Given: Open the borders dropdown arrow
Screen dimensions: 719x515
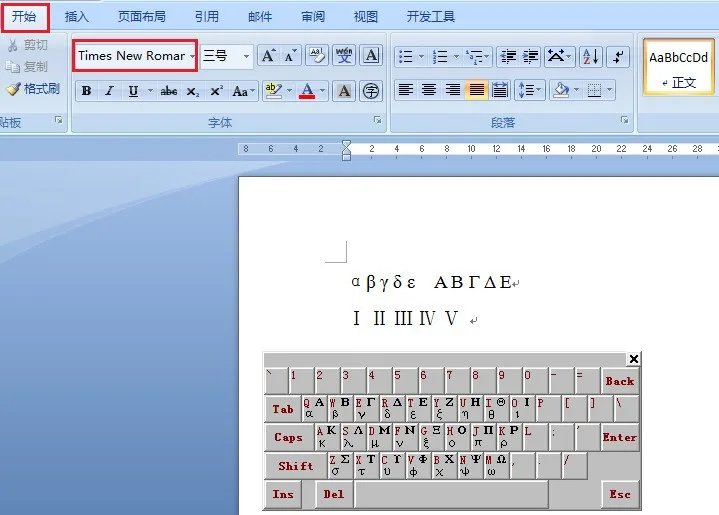Looking at the screenshot, I should 609,89.
